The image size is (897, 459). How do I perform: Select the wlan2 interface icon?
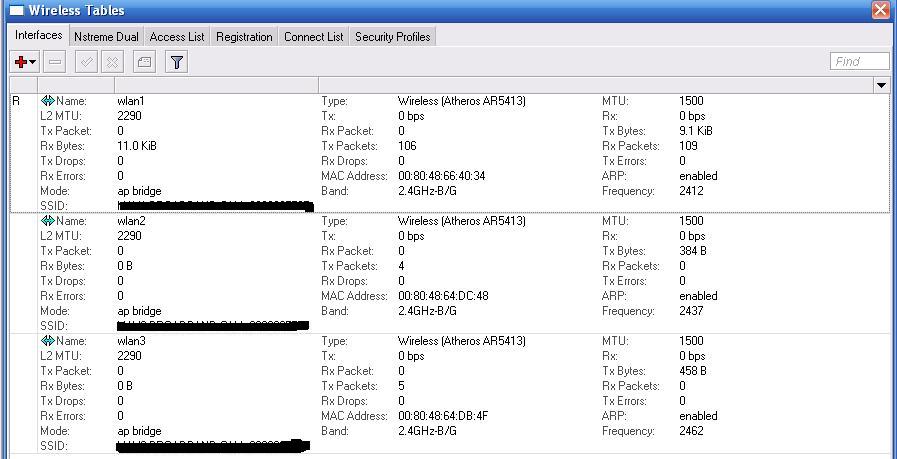47,221
